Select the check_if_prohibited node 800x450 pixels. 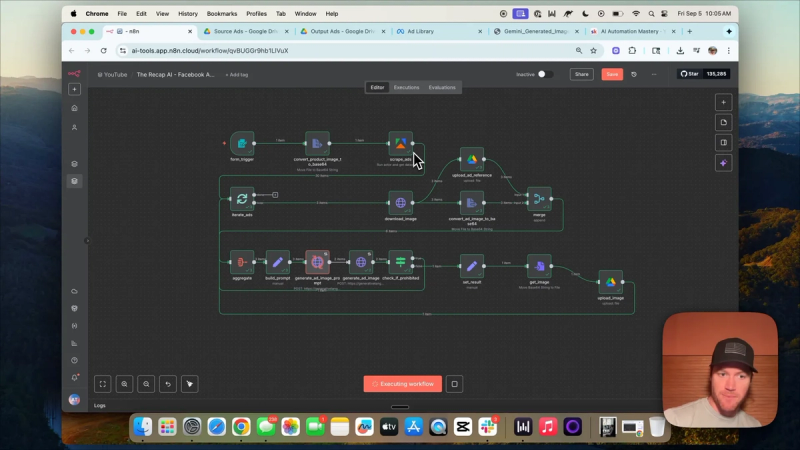401,262
